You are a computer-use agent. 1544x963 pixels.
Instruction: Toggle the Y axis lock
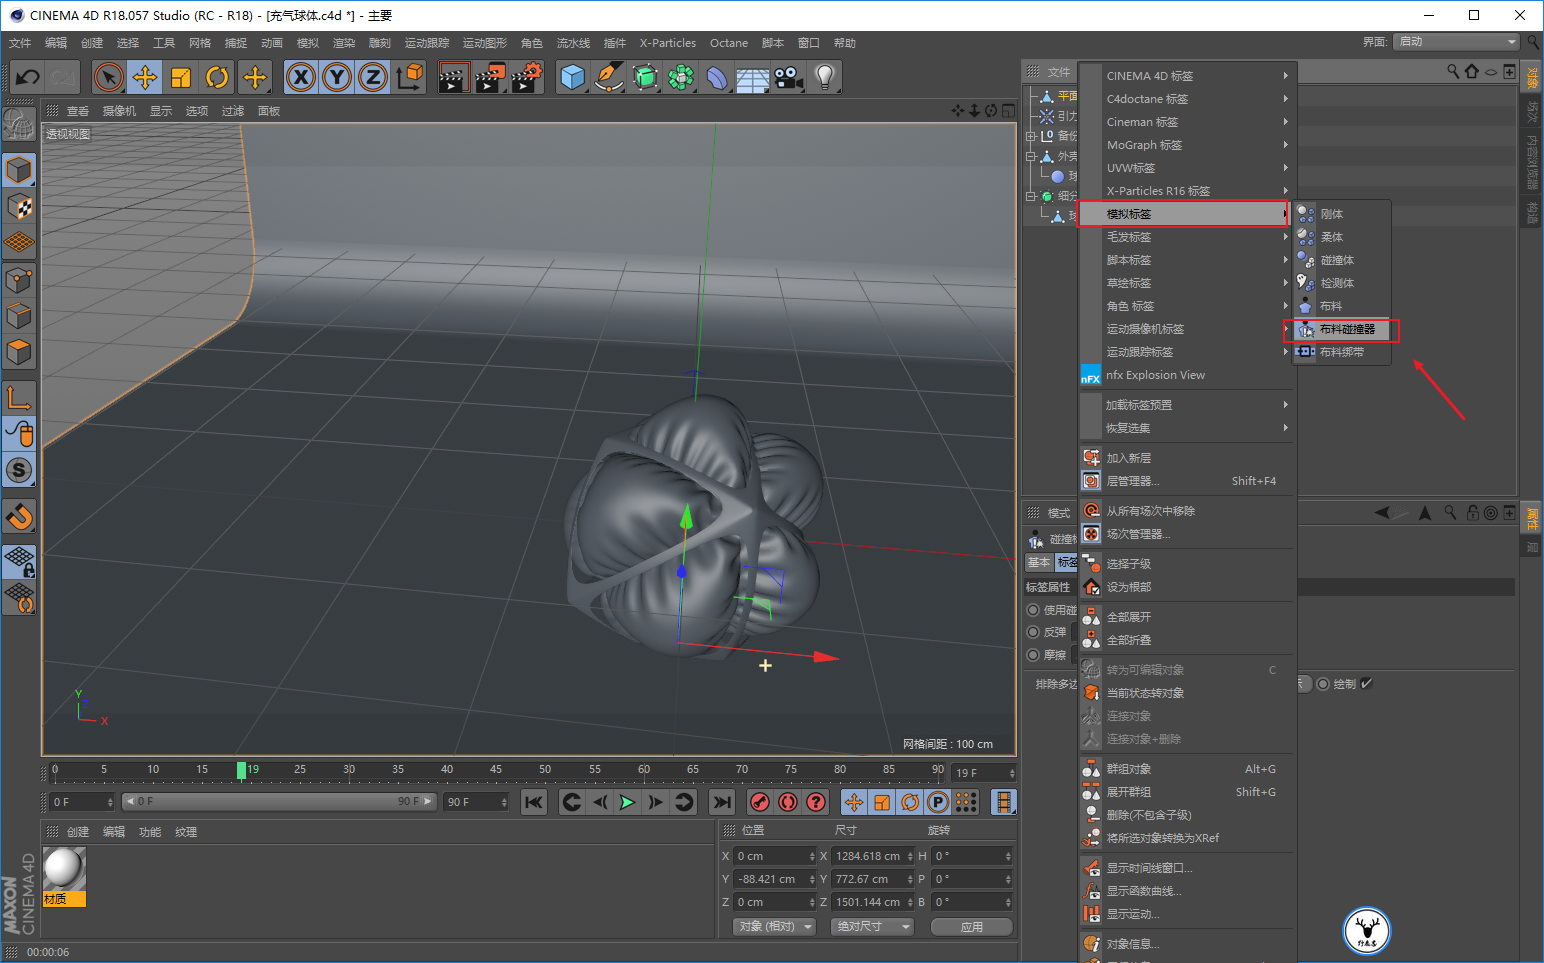tap(337, 77)
